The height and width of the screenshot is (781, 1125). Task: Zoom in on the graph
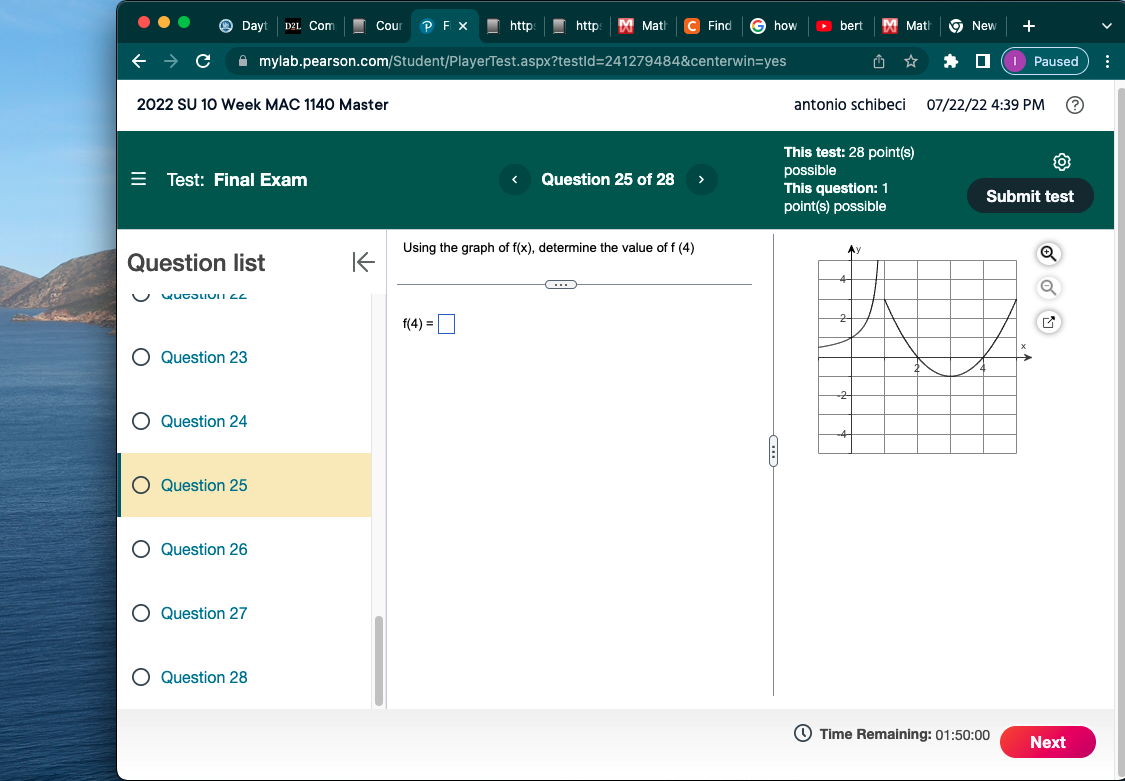tap(1048, 254)
